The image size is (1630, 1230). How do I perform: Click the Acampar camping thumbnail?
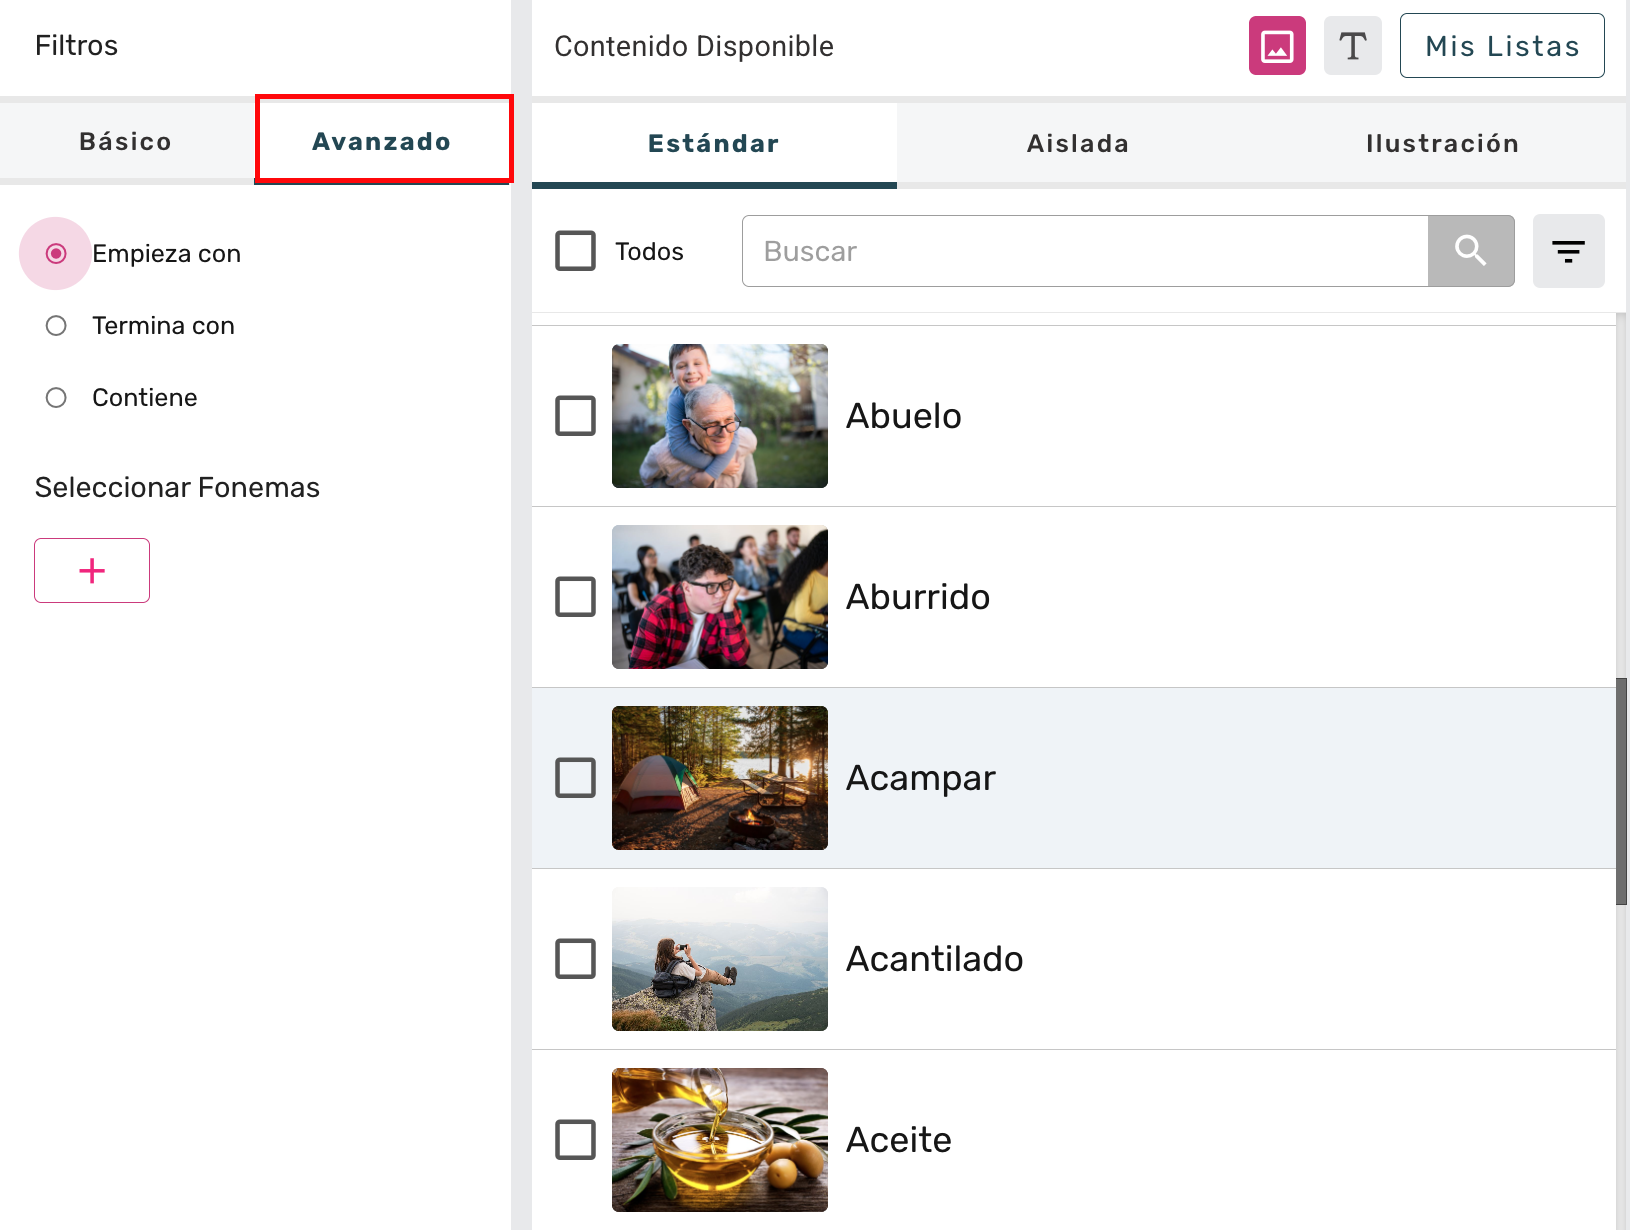(x=720, y=778)
